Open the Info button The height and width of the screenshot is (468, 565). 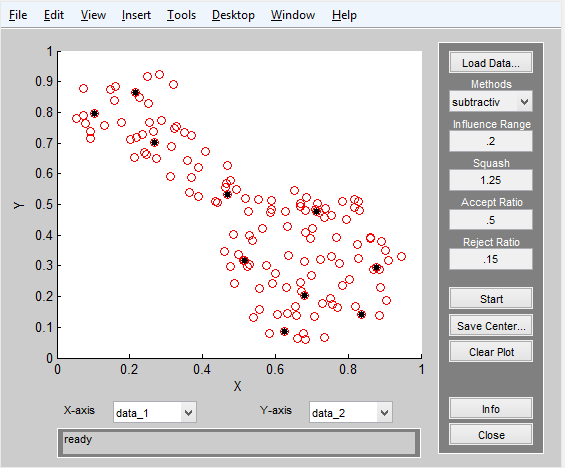(491, 409)
